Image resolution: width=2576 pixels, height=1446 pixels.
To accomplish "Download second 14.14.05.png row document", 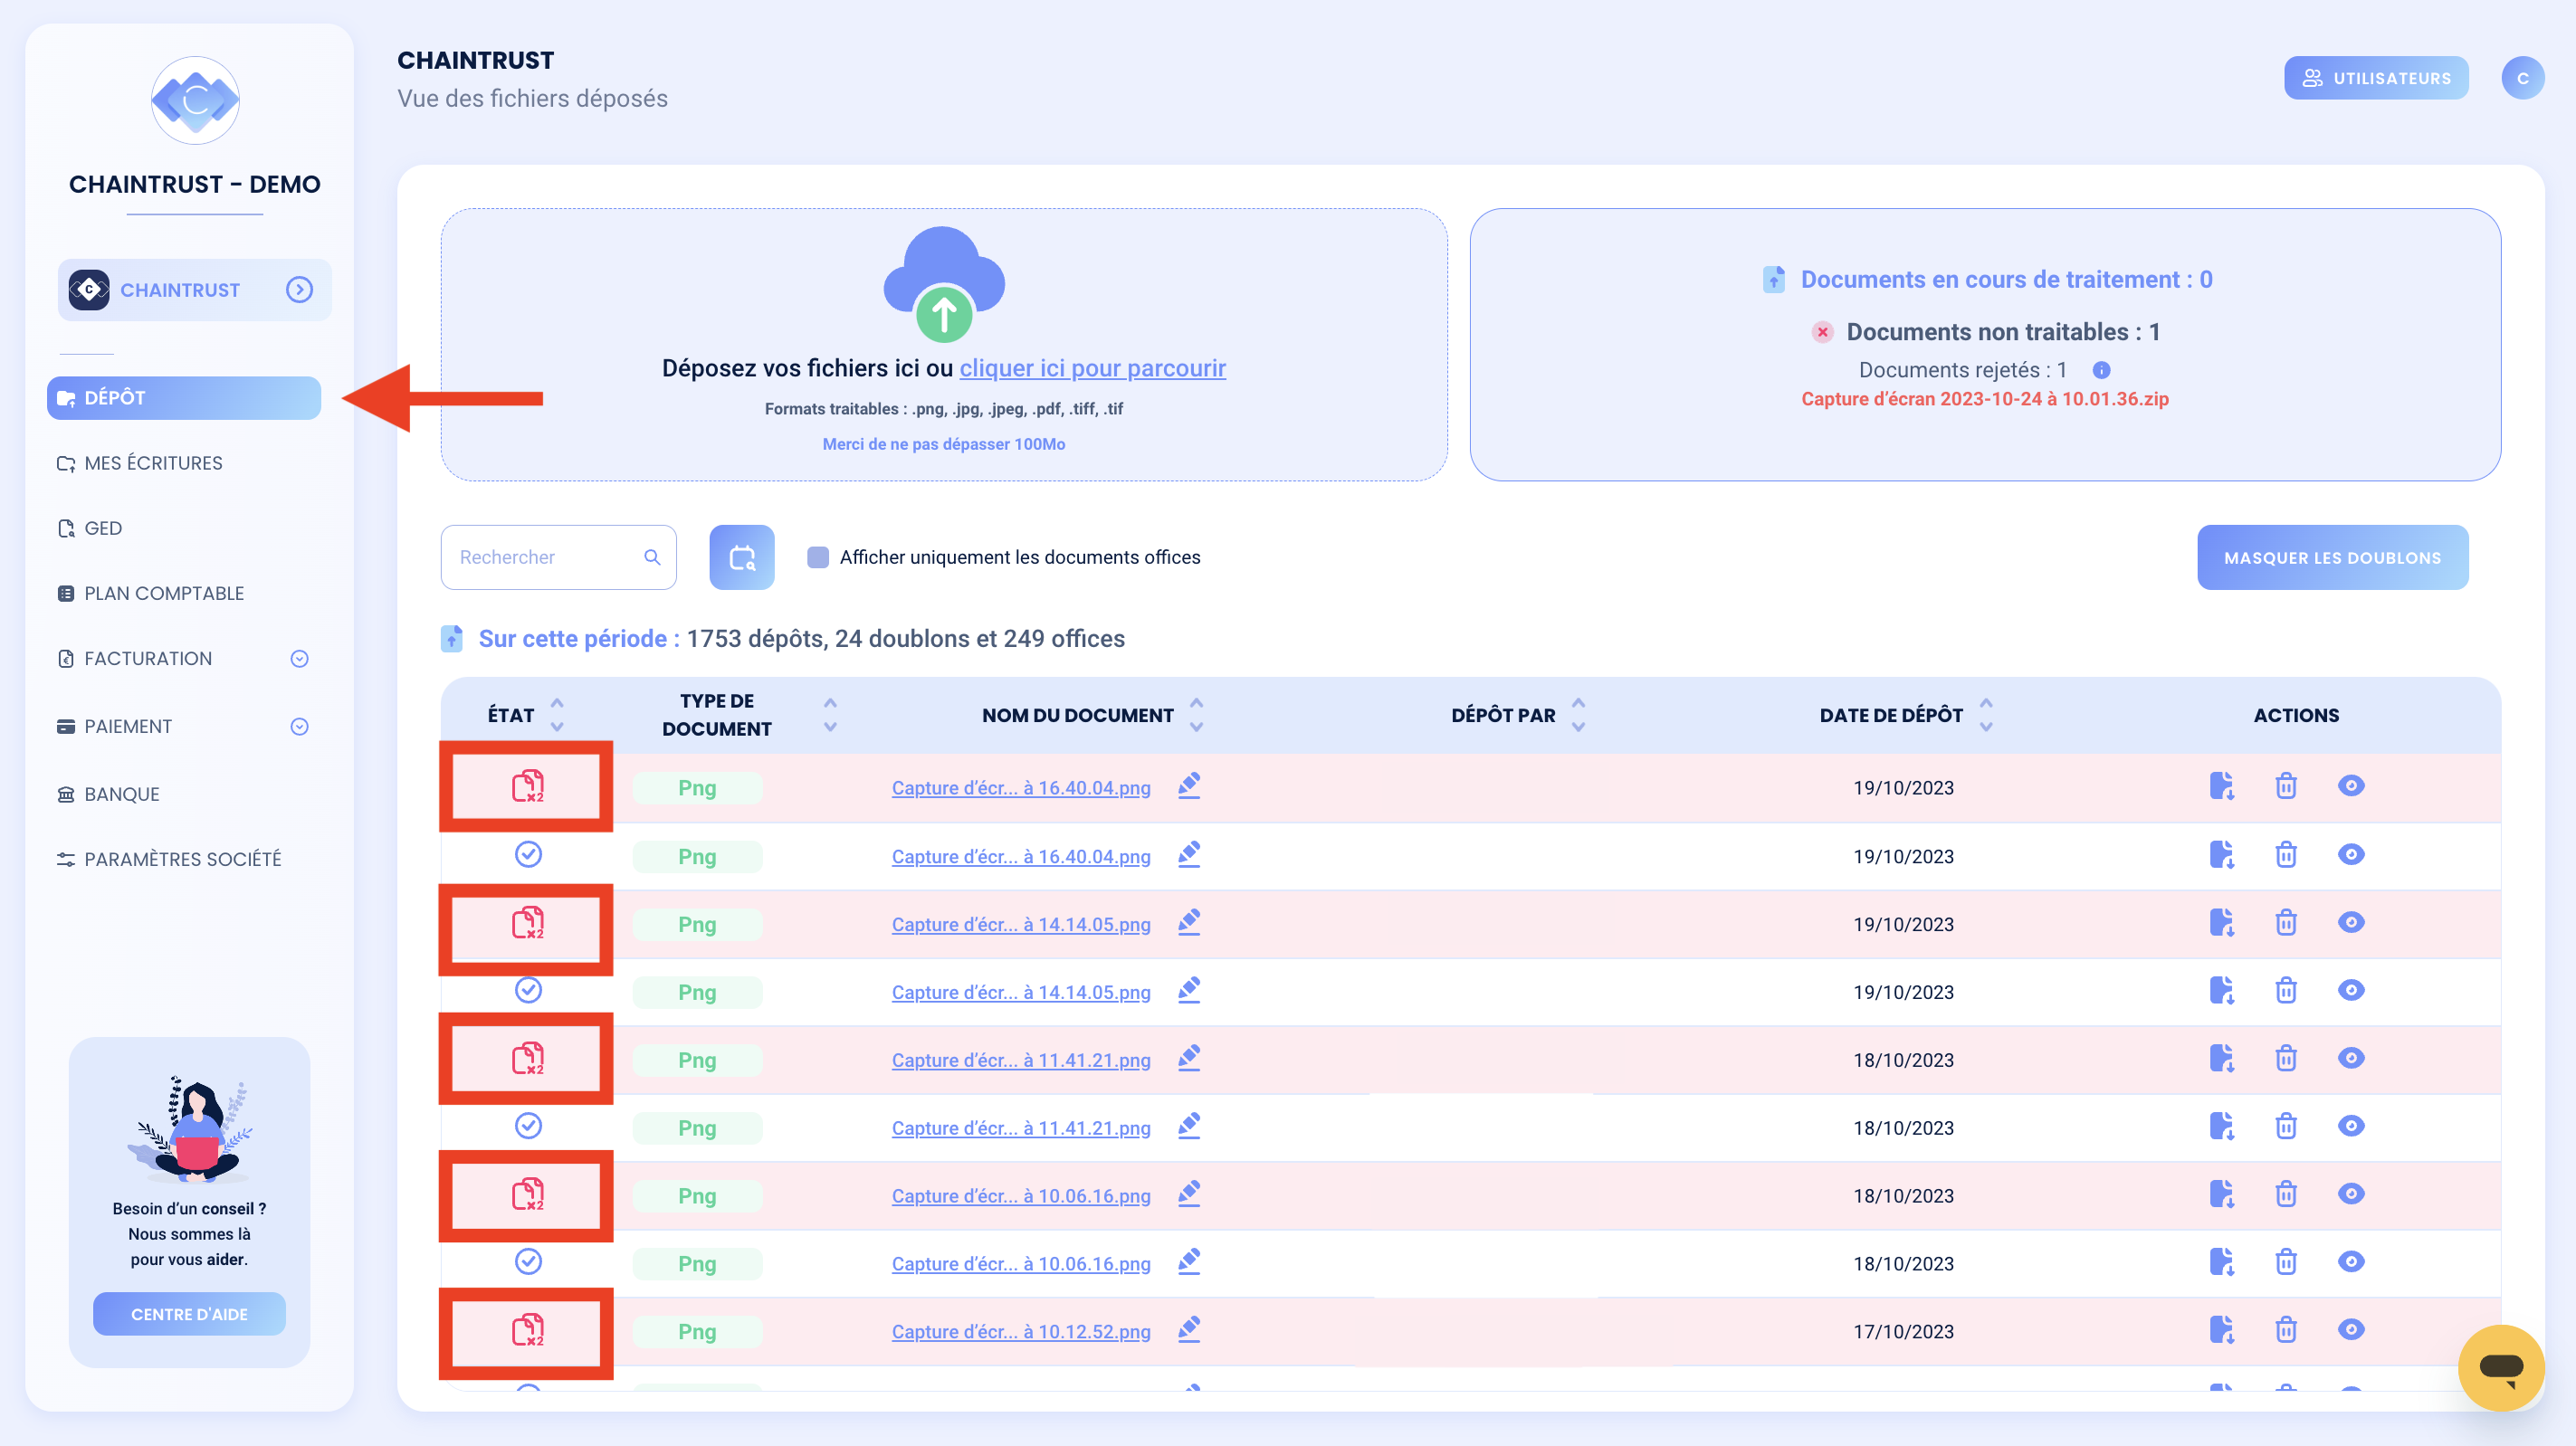I will 2221,991.
